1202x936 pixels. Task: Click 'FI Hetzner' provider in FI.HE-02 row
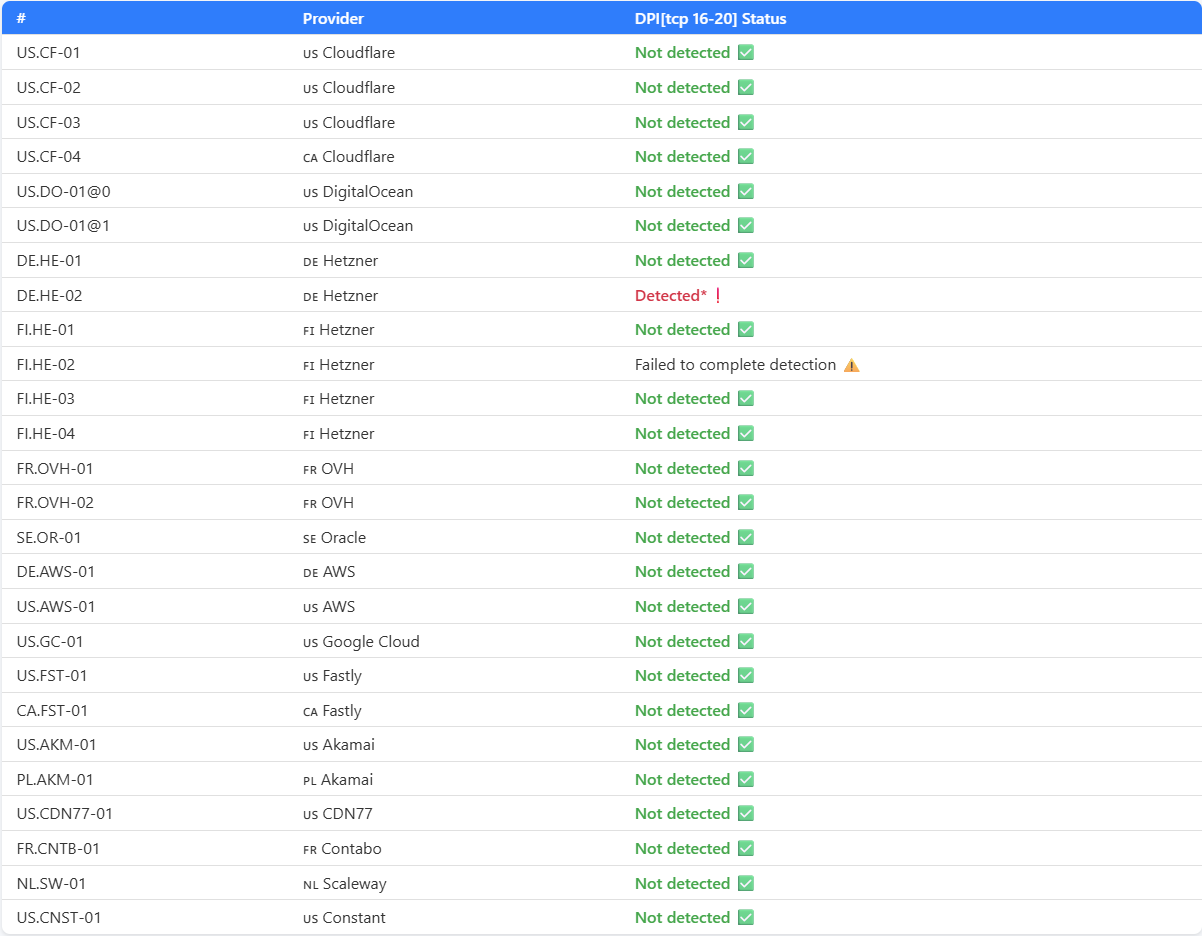[x=339, y=365]
